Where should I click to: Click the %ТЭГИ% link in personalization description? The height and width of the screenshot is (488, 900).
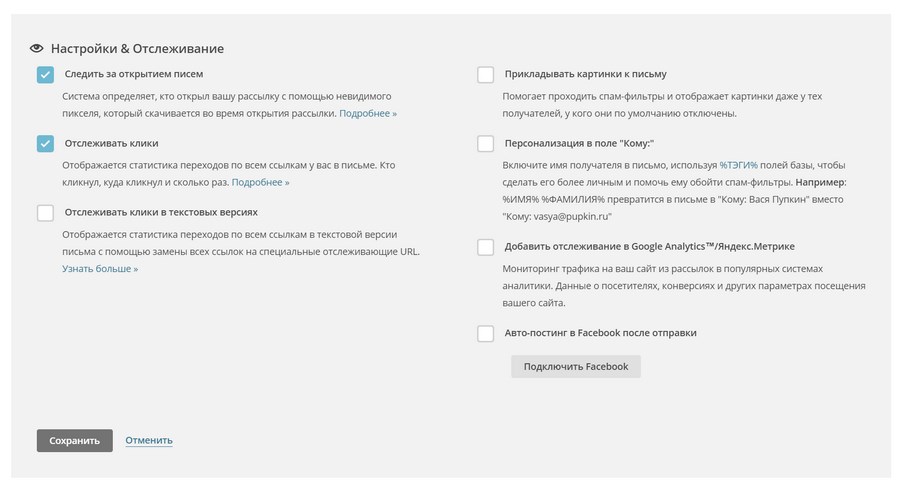point(739,165)
